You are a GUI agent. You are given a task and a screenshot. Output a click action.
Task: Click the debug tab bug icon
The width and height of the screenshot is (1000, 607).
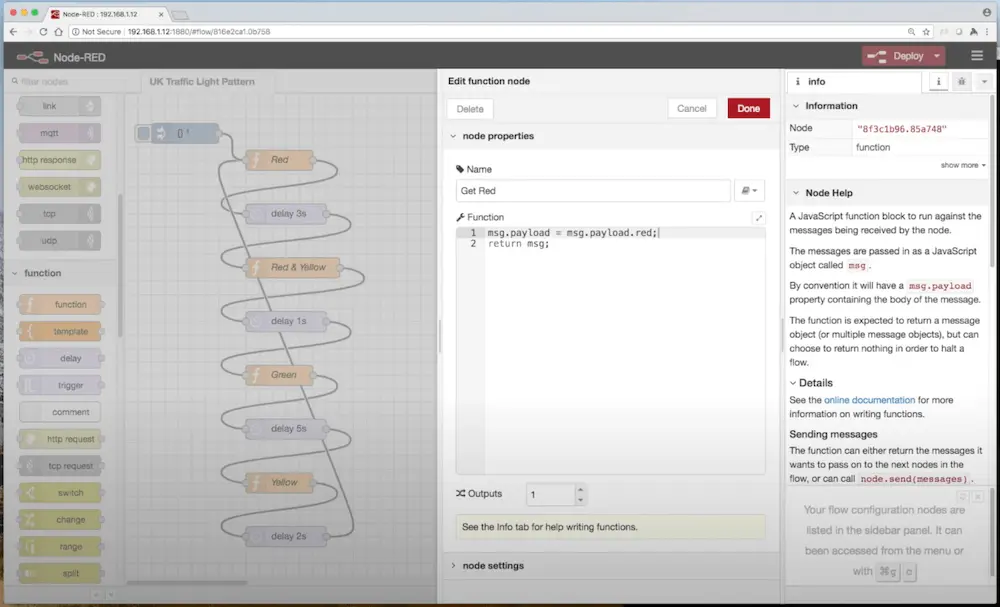pos(961,82)
